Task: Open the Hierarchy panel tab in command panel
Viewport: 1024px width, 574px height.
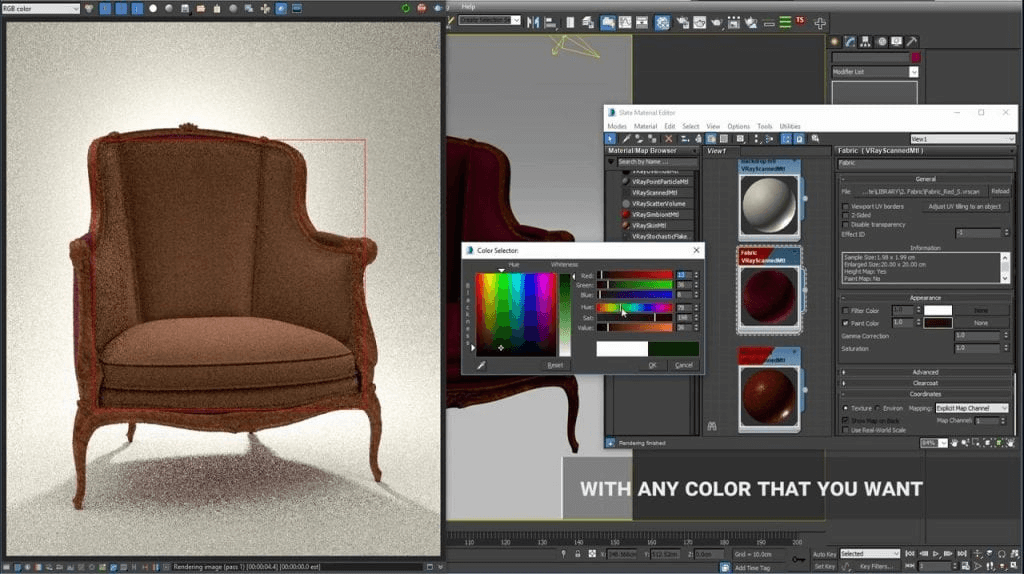Action: click(x=865, y=41)
